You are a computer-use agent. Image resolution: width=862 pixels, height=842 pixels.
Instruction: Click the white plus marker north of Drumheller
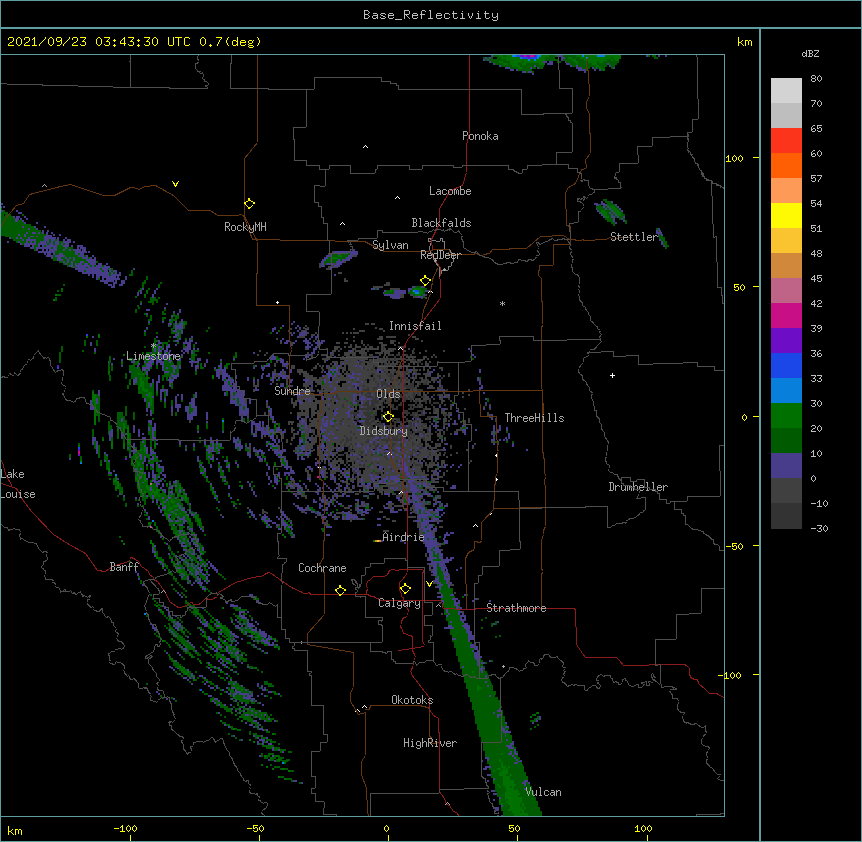pos(612,375)
